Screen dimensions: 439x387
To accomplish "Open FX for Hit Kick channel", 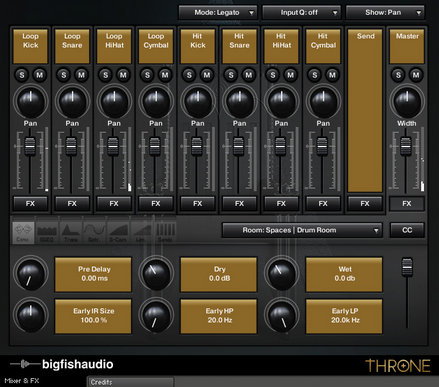I will coord(198,203).
